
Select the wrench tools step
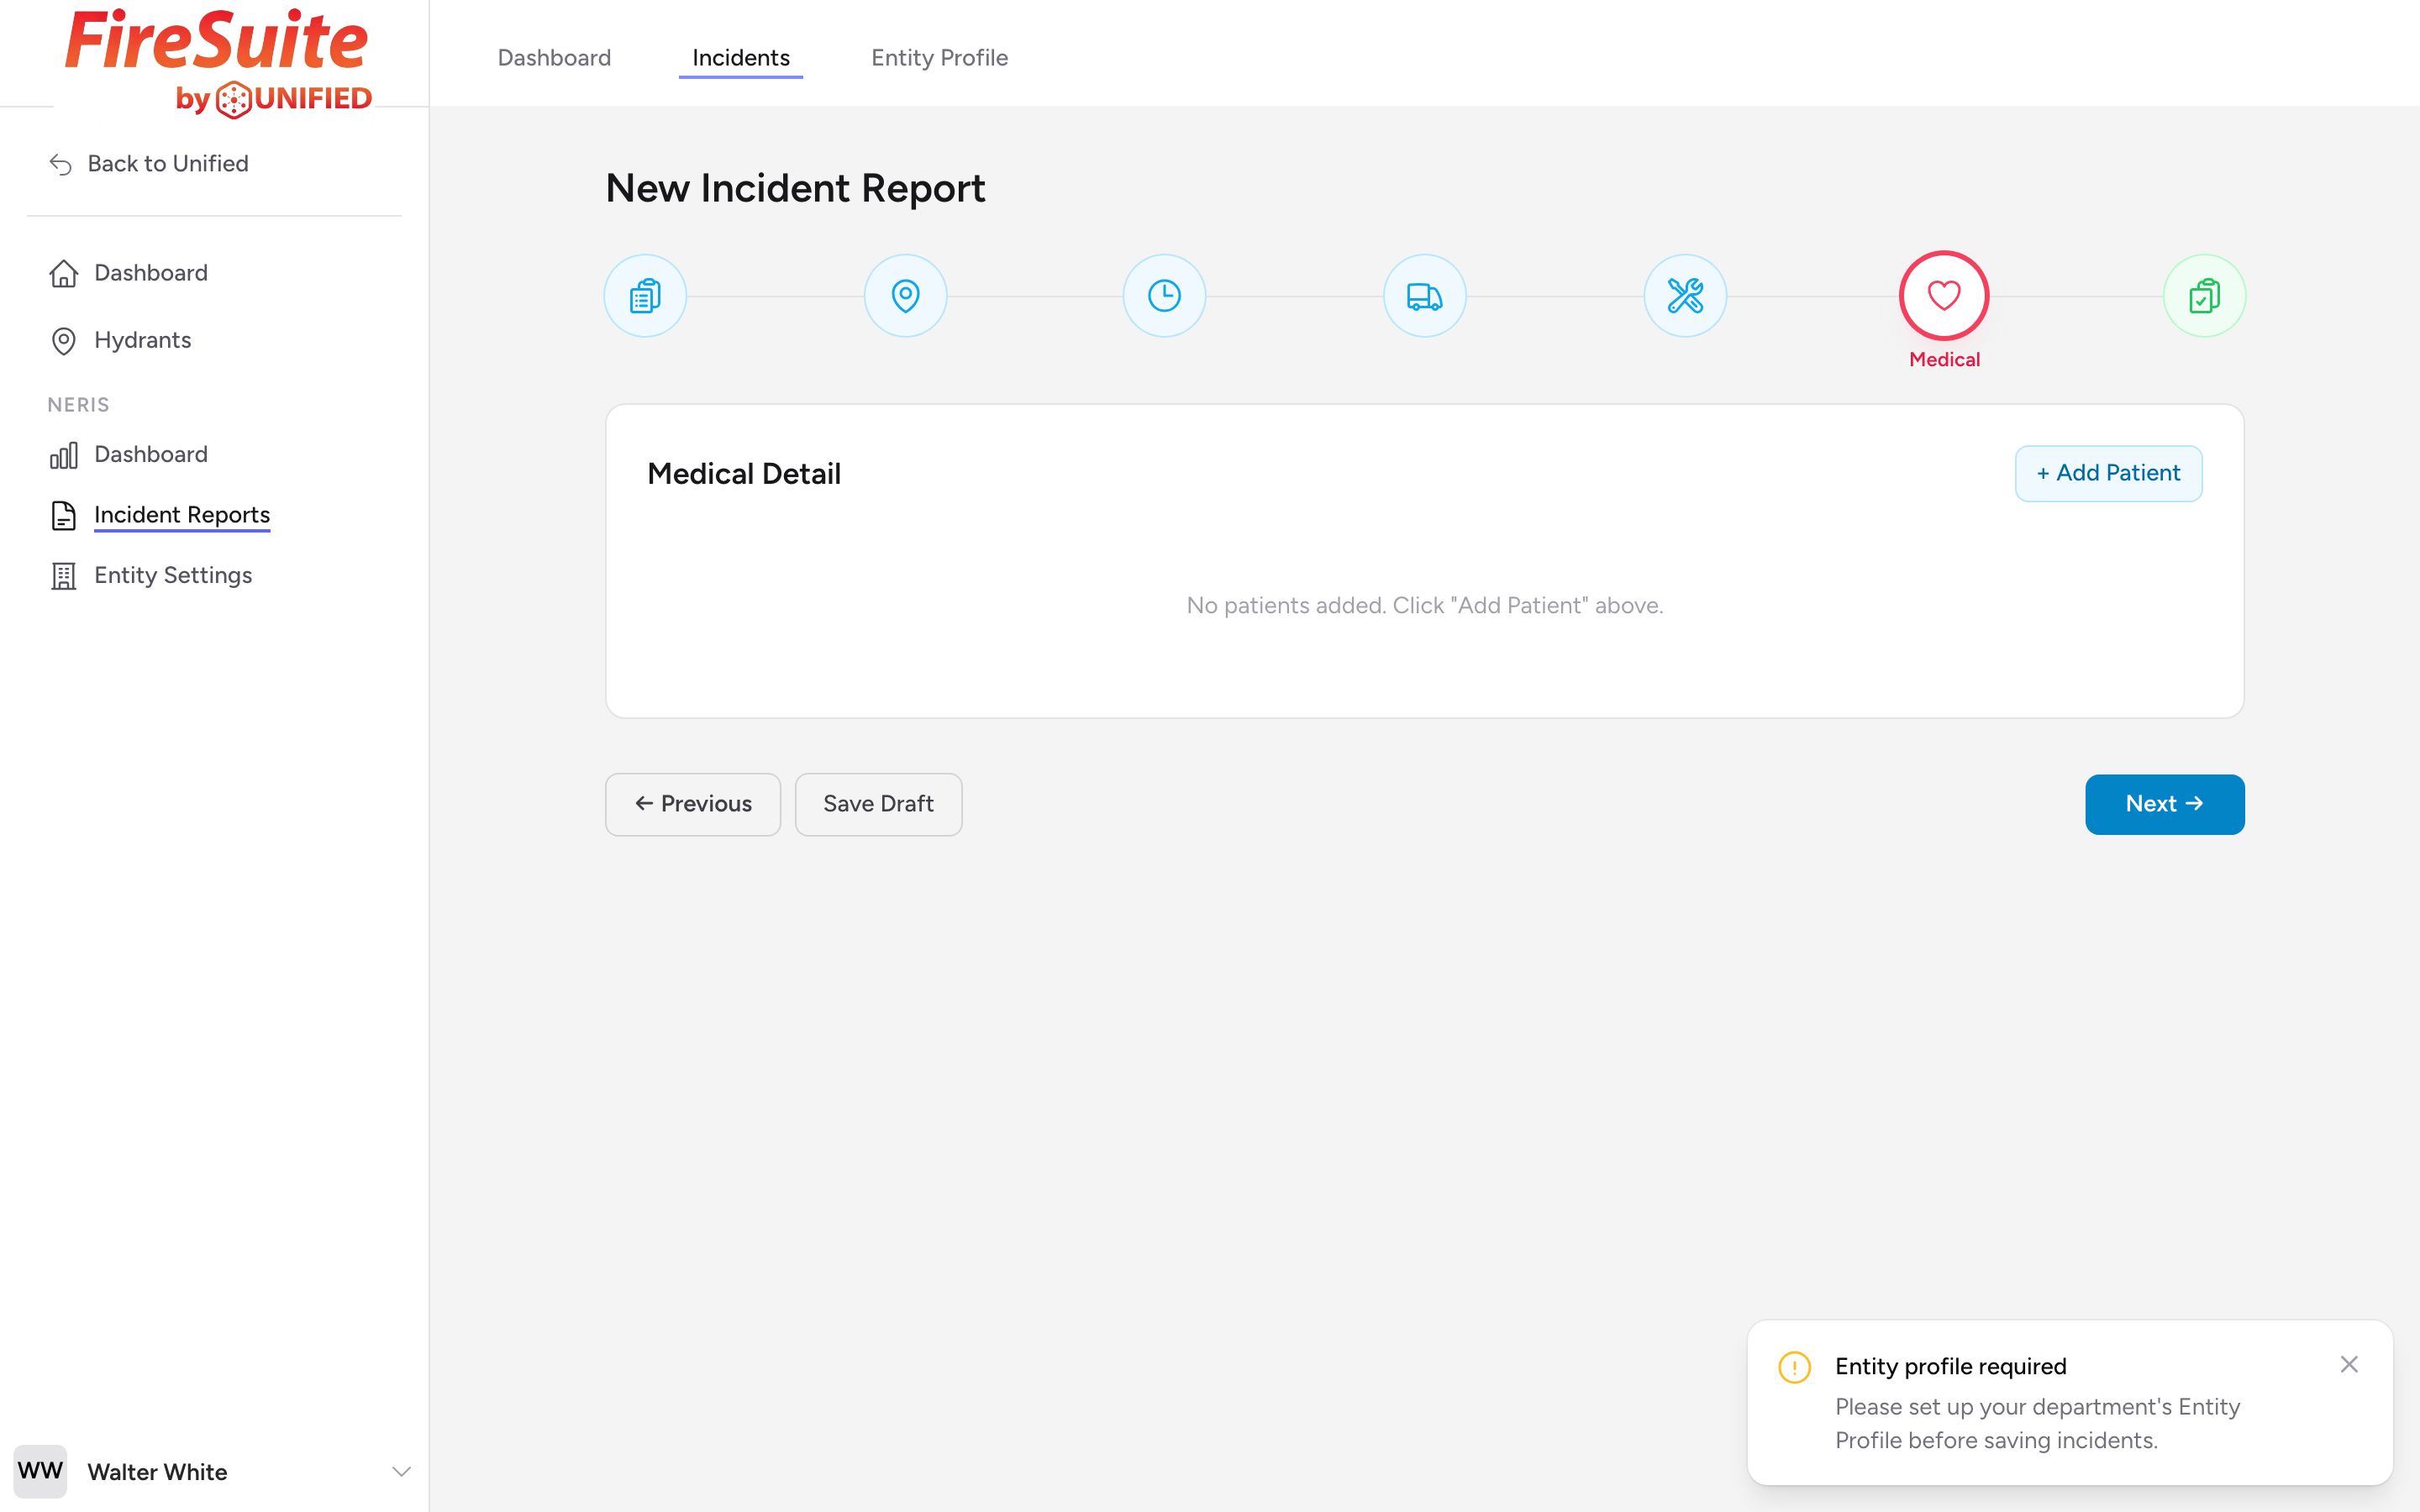[x=1685, y=296]
